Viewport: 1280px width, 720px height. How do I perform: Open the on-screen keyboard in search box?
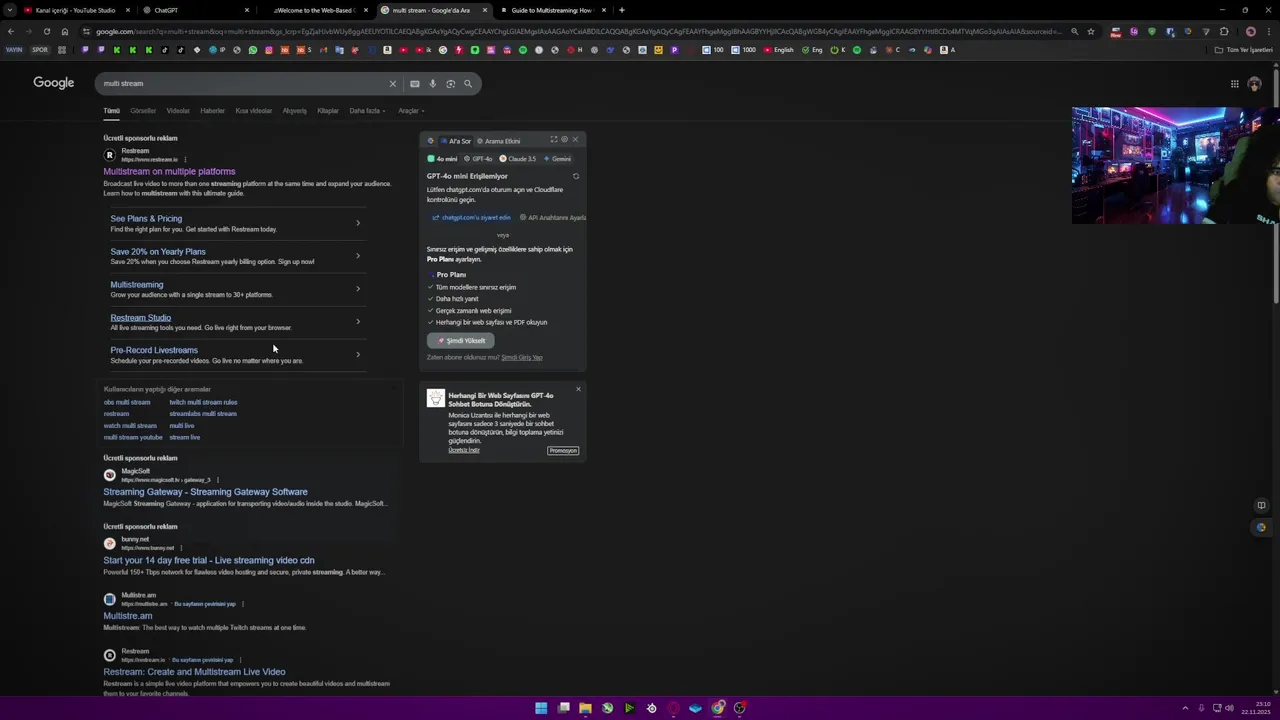point(414,84)
